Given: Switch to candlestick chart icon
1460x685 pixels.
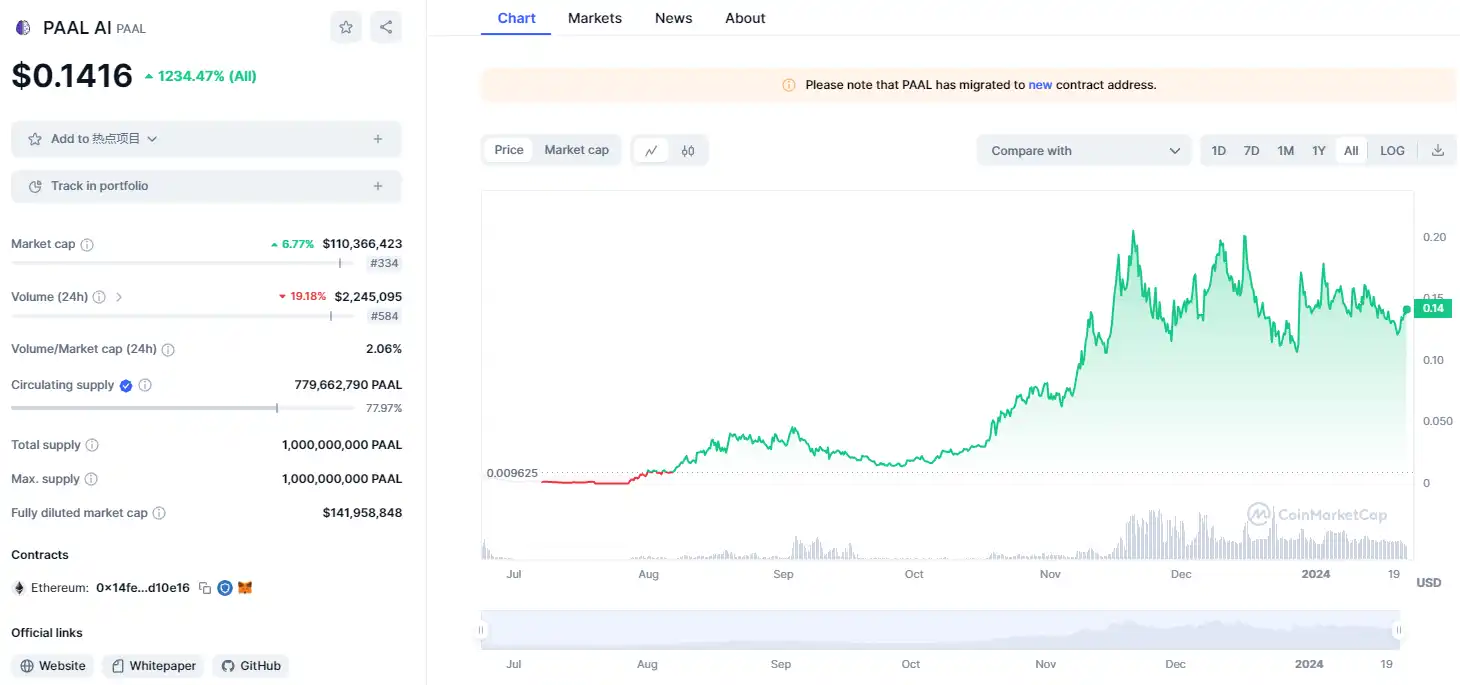Looking at the screenshot, I should (x=688, y=151).
